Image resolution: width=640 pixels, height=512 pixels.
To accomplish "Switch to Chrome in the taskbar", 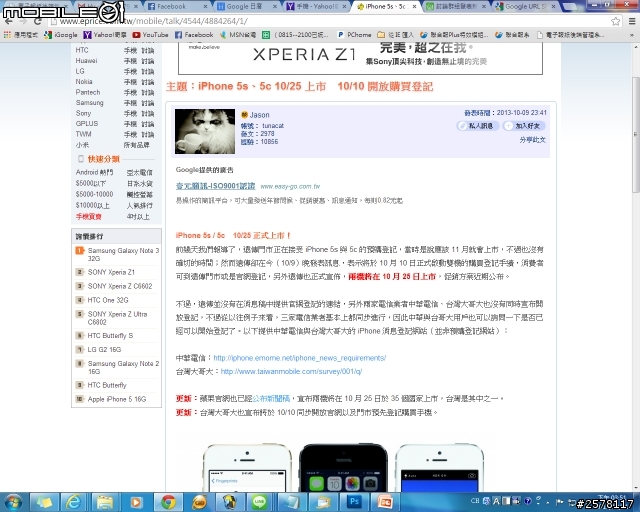I will pos(168,502).
